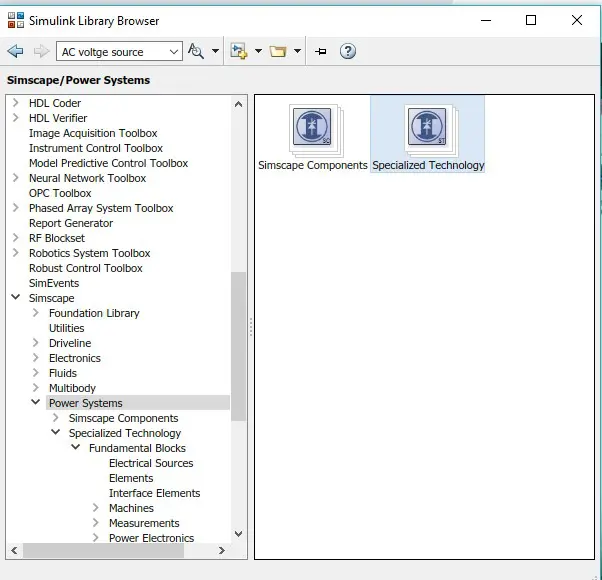Expand the Electronics node
Screen dimensions: 602x580
[x=35, y=357]
